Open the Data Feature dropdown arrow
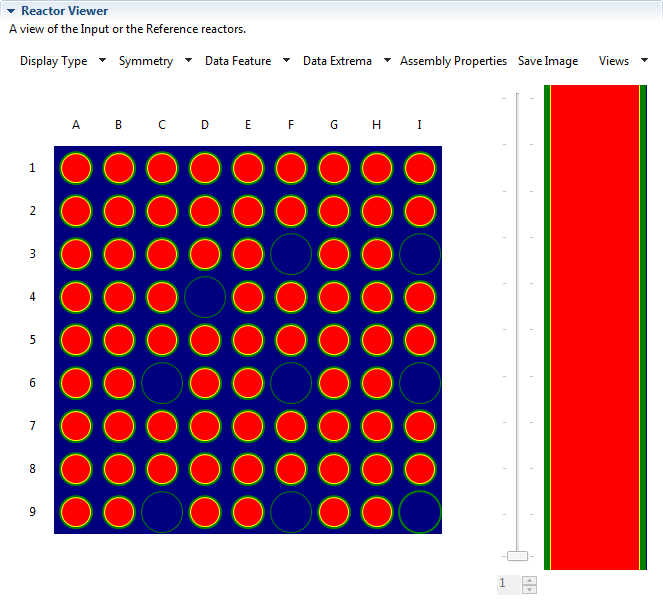Image resolution: width=663 pixels, height=605 pixels. tap(286, 60)
